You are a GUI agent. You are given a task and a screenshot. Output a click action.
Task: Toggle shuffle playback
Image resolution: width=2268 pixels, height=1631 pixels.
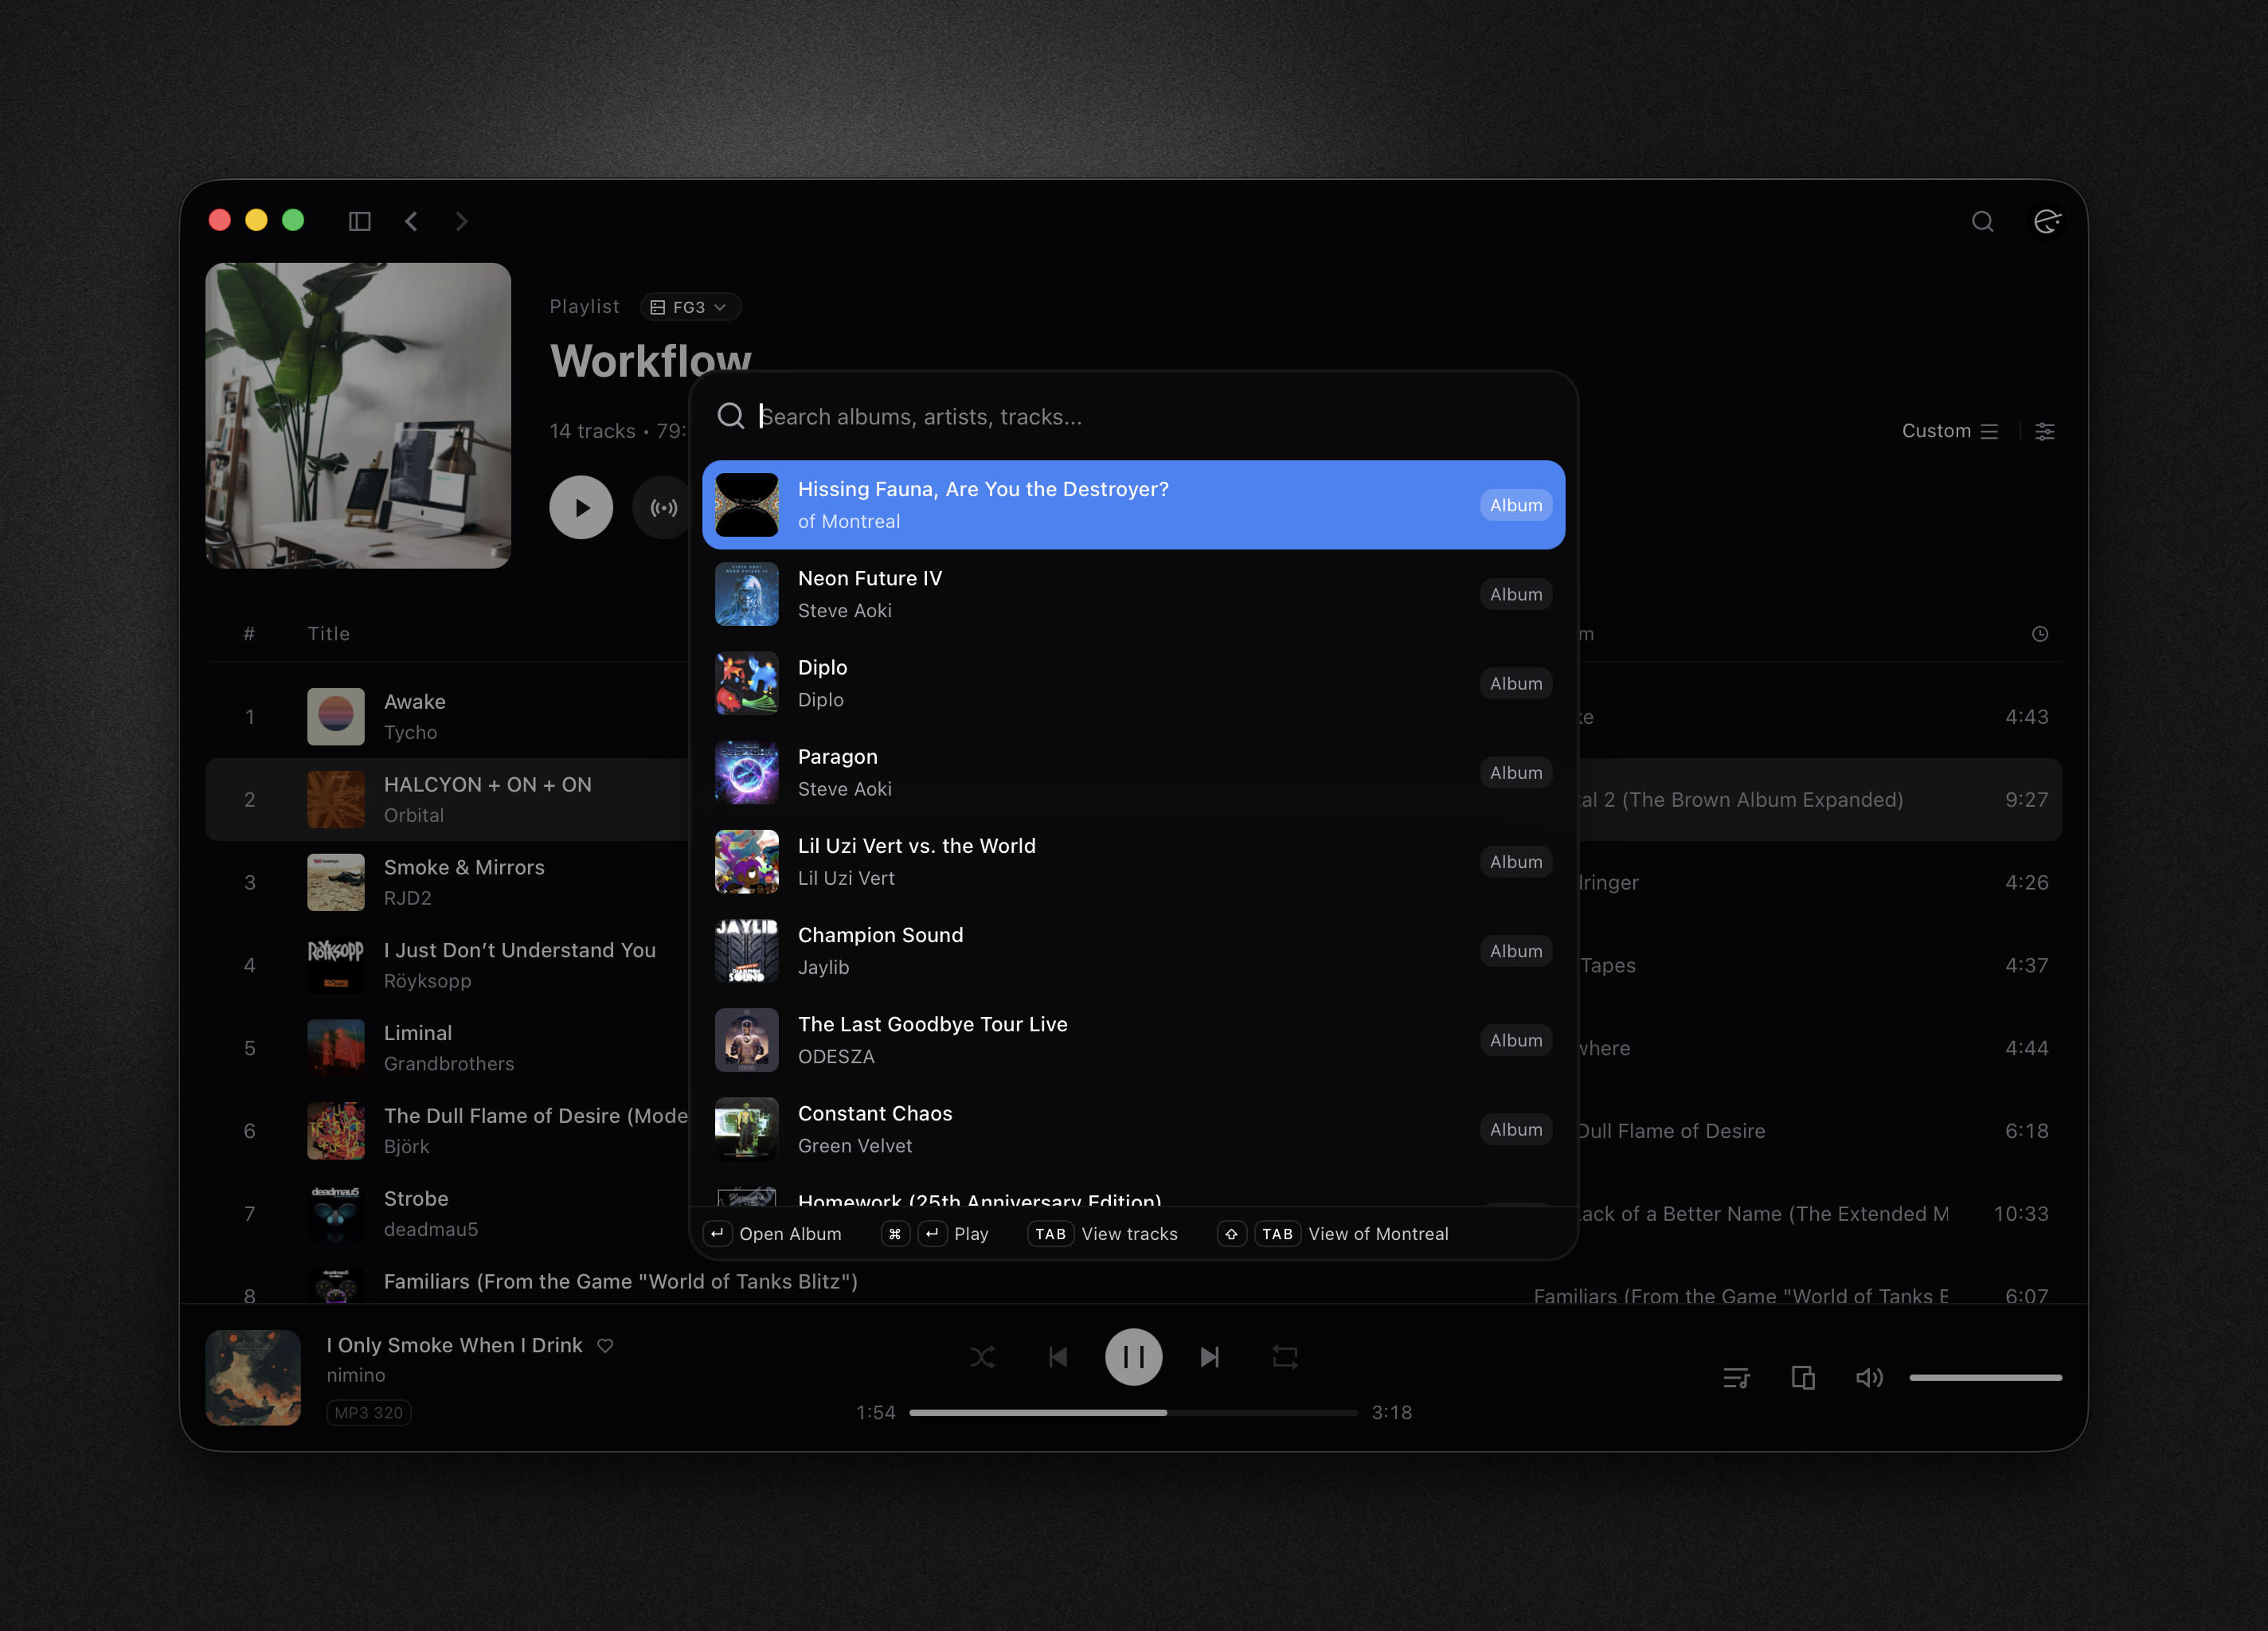(982, 1357)
